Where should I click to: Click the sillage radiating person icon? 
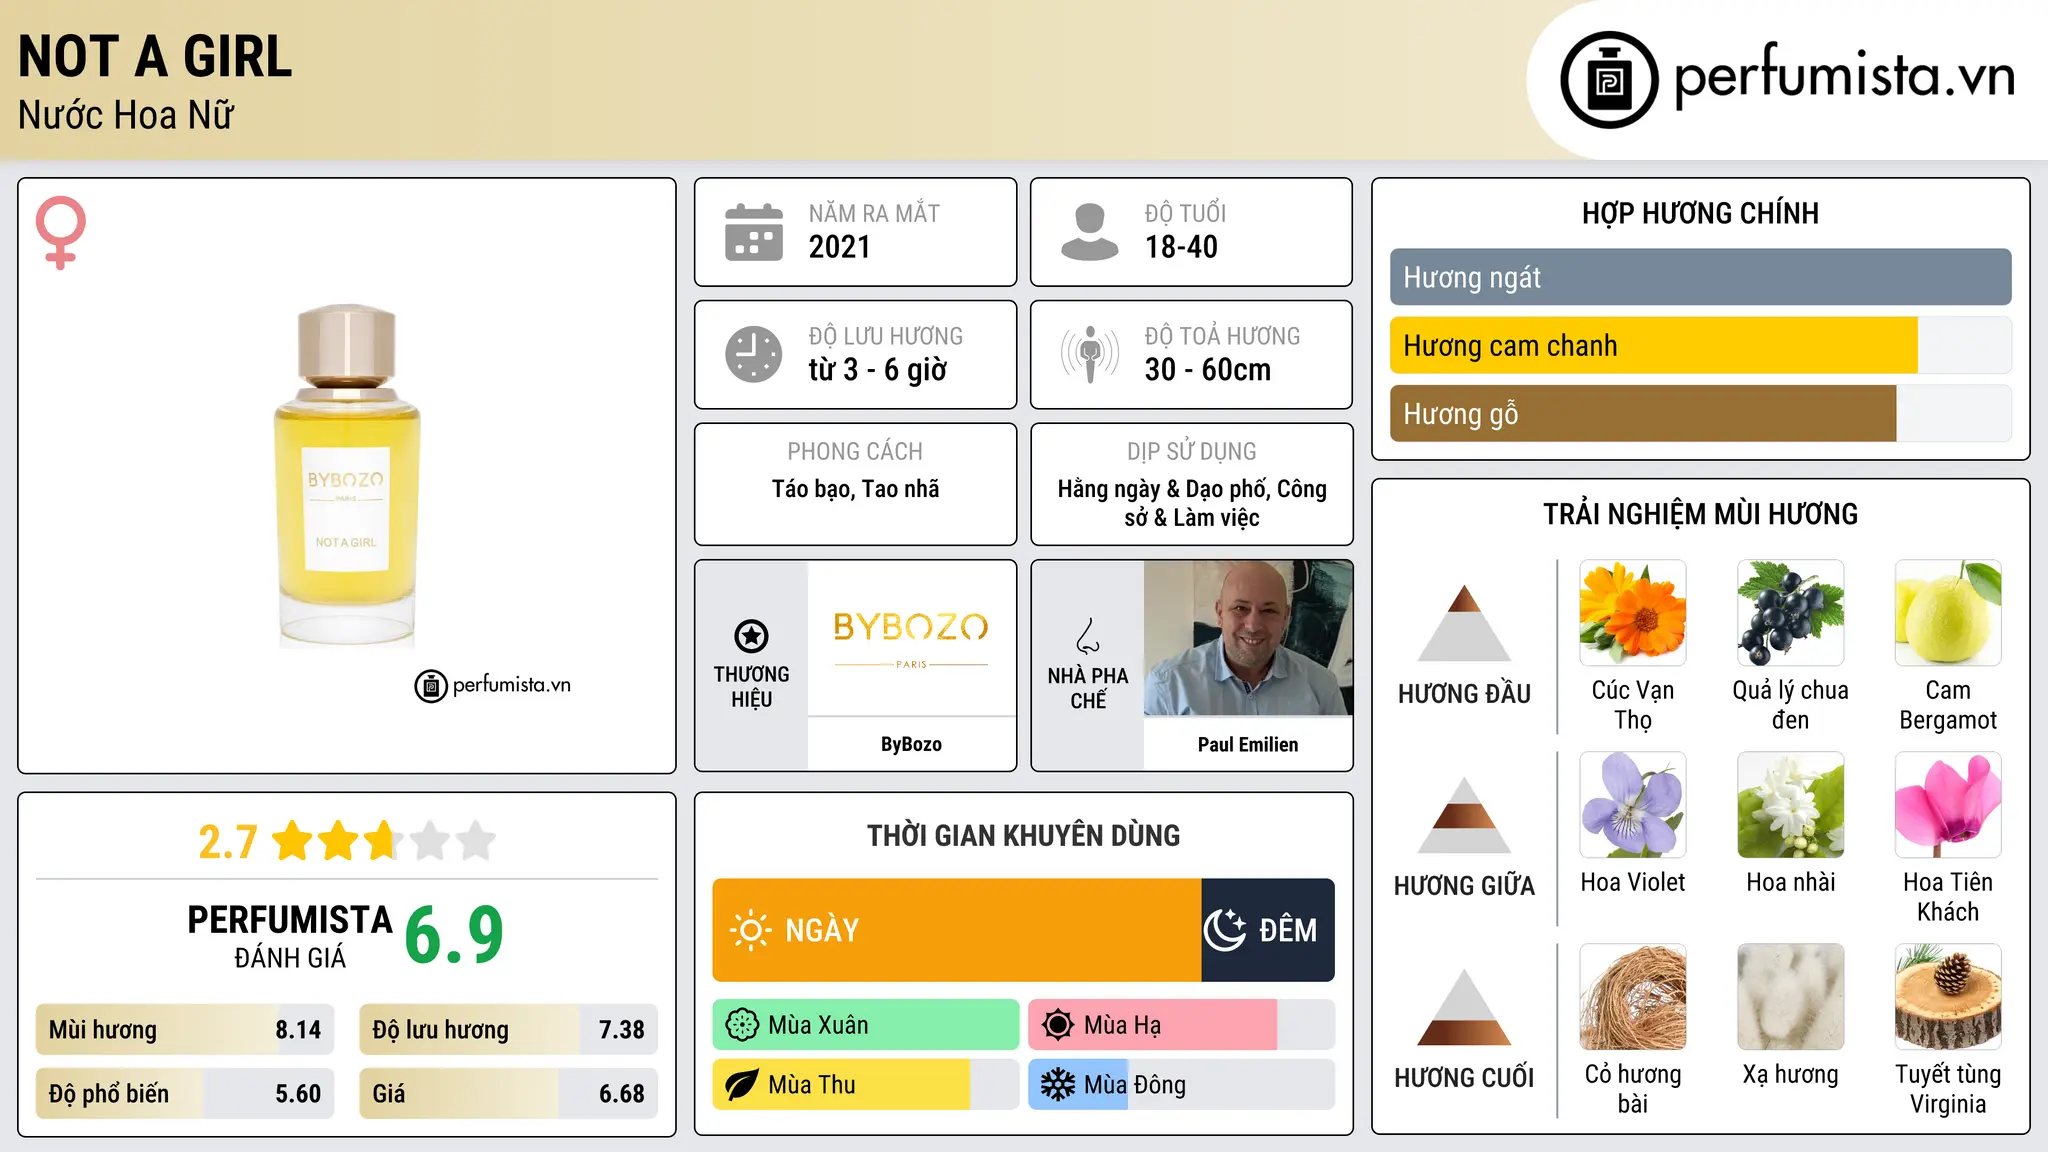1090,354
